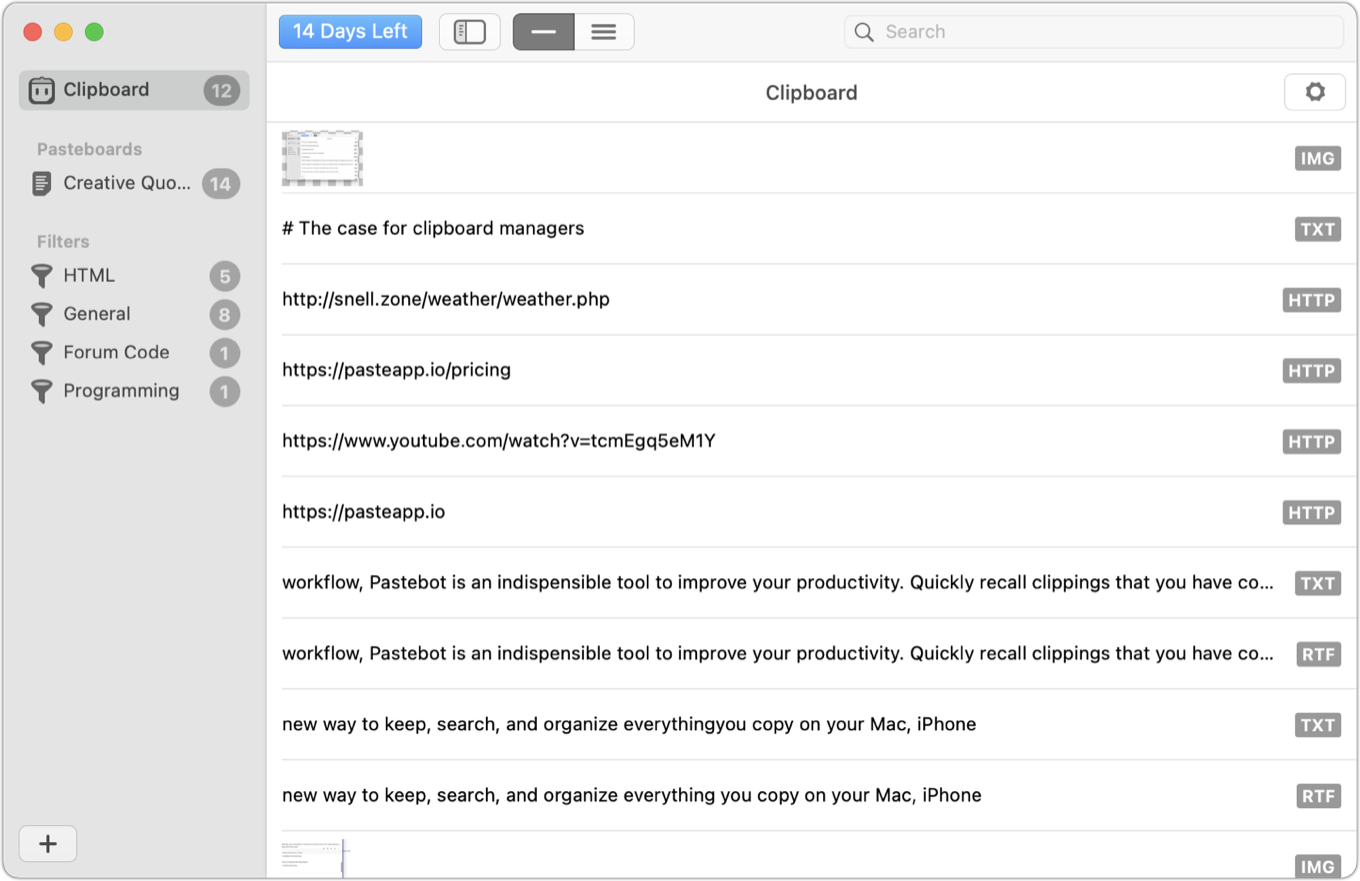Open the 14 Days Left trial info

pyautogui.click(x=350, y=31)
